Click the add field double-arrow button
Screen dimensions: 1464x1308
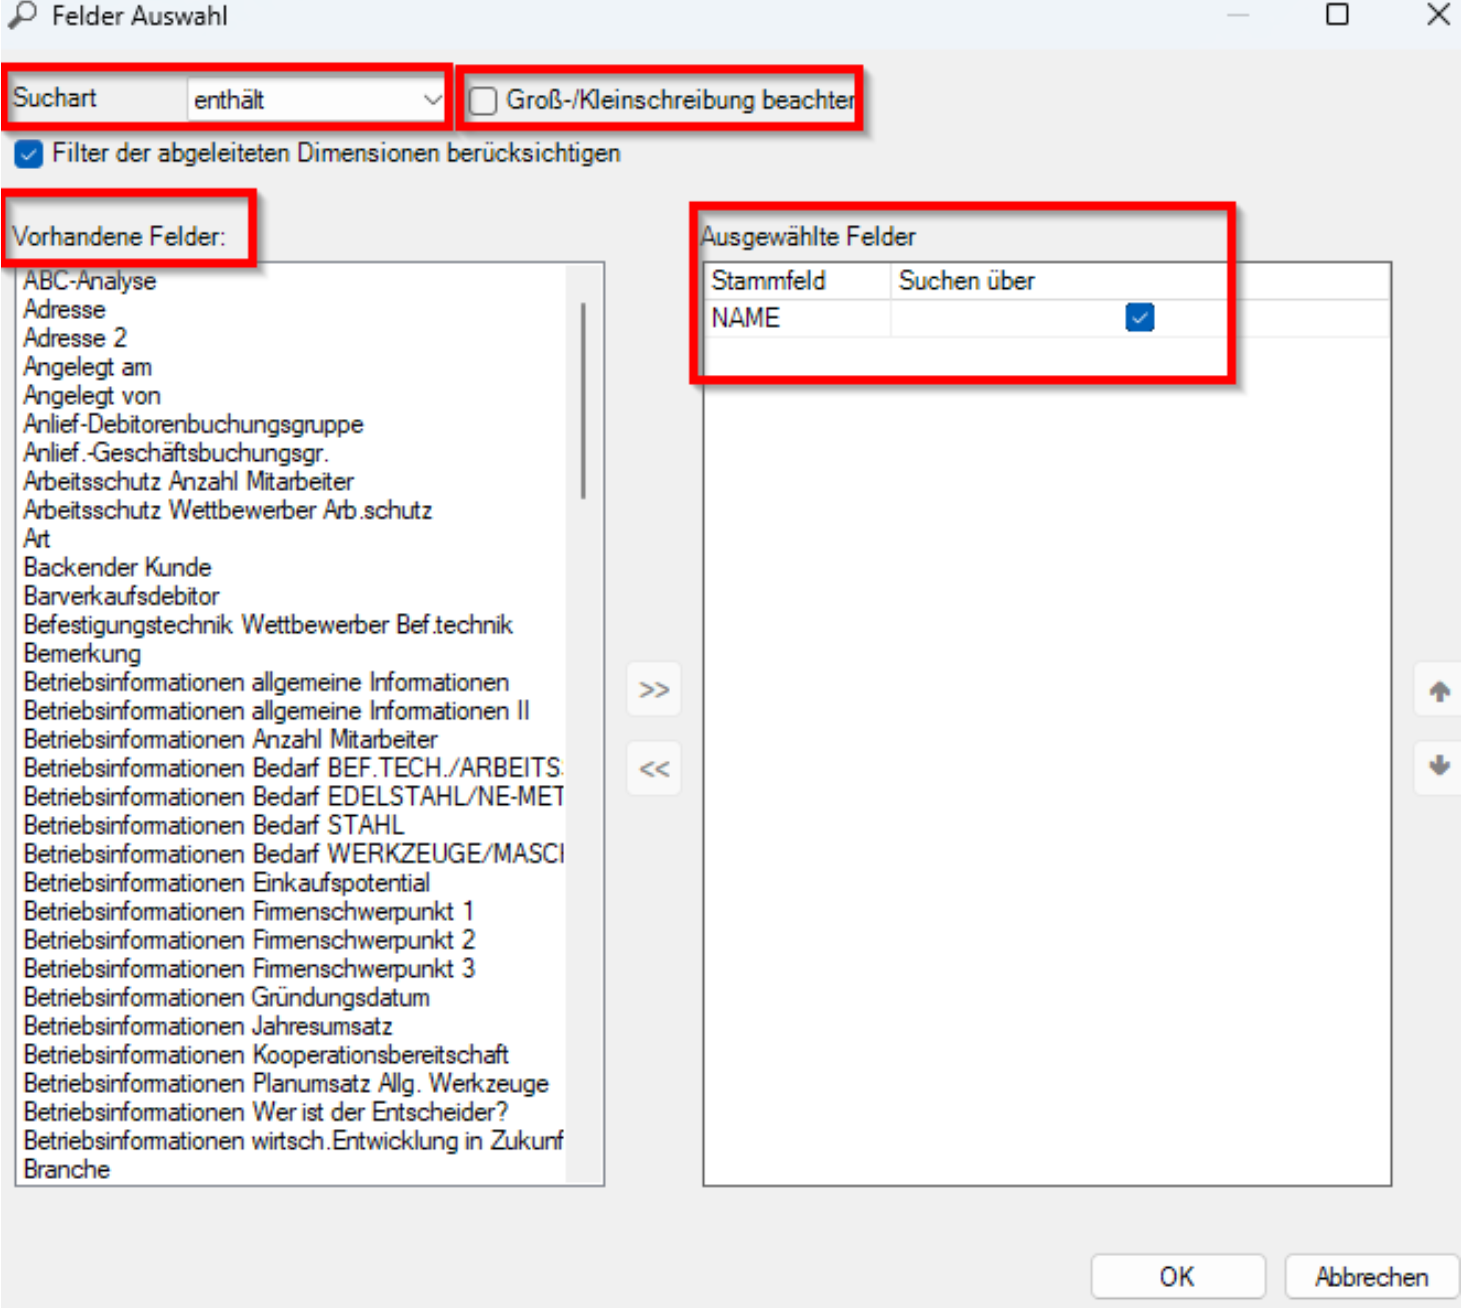tap(654, 689)
